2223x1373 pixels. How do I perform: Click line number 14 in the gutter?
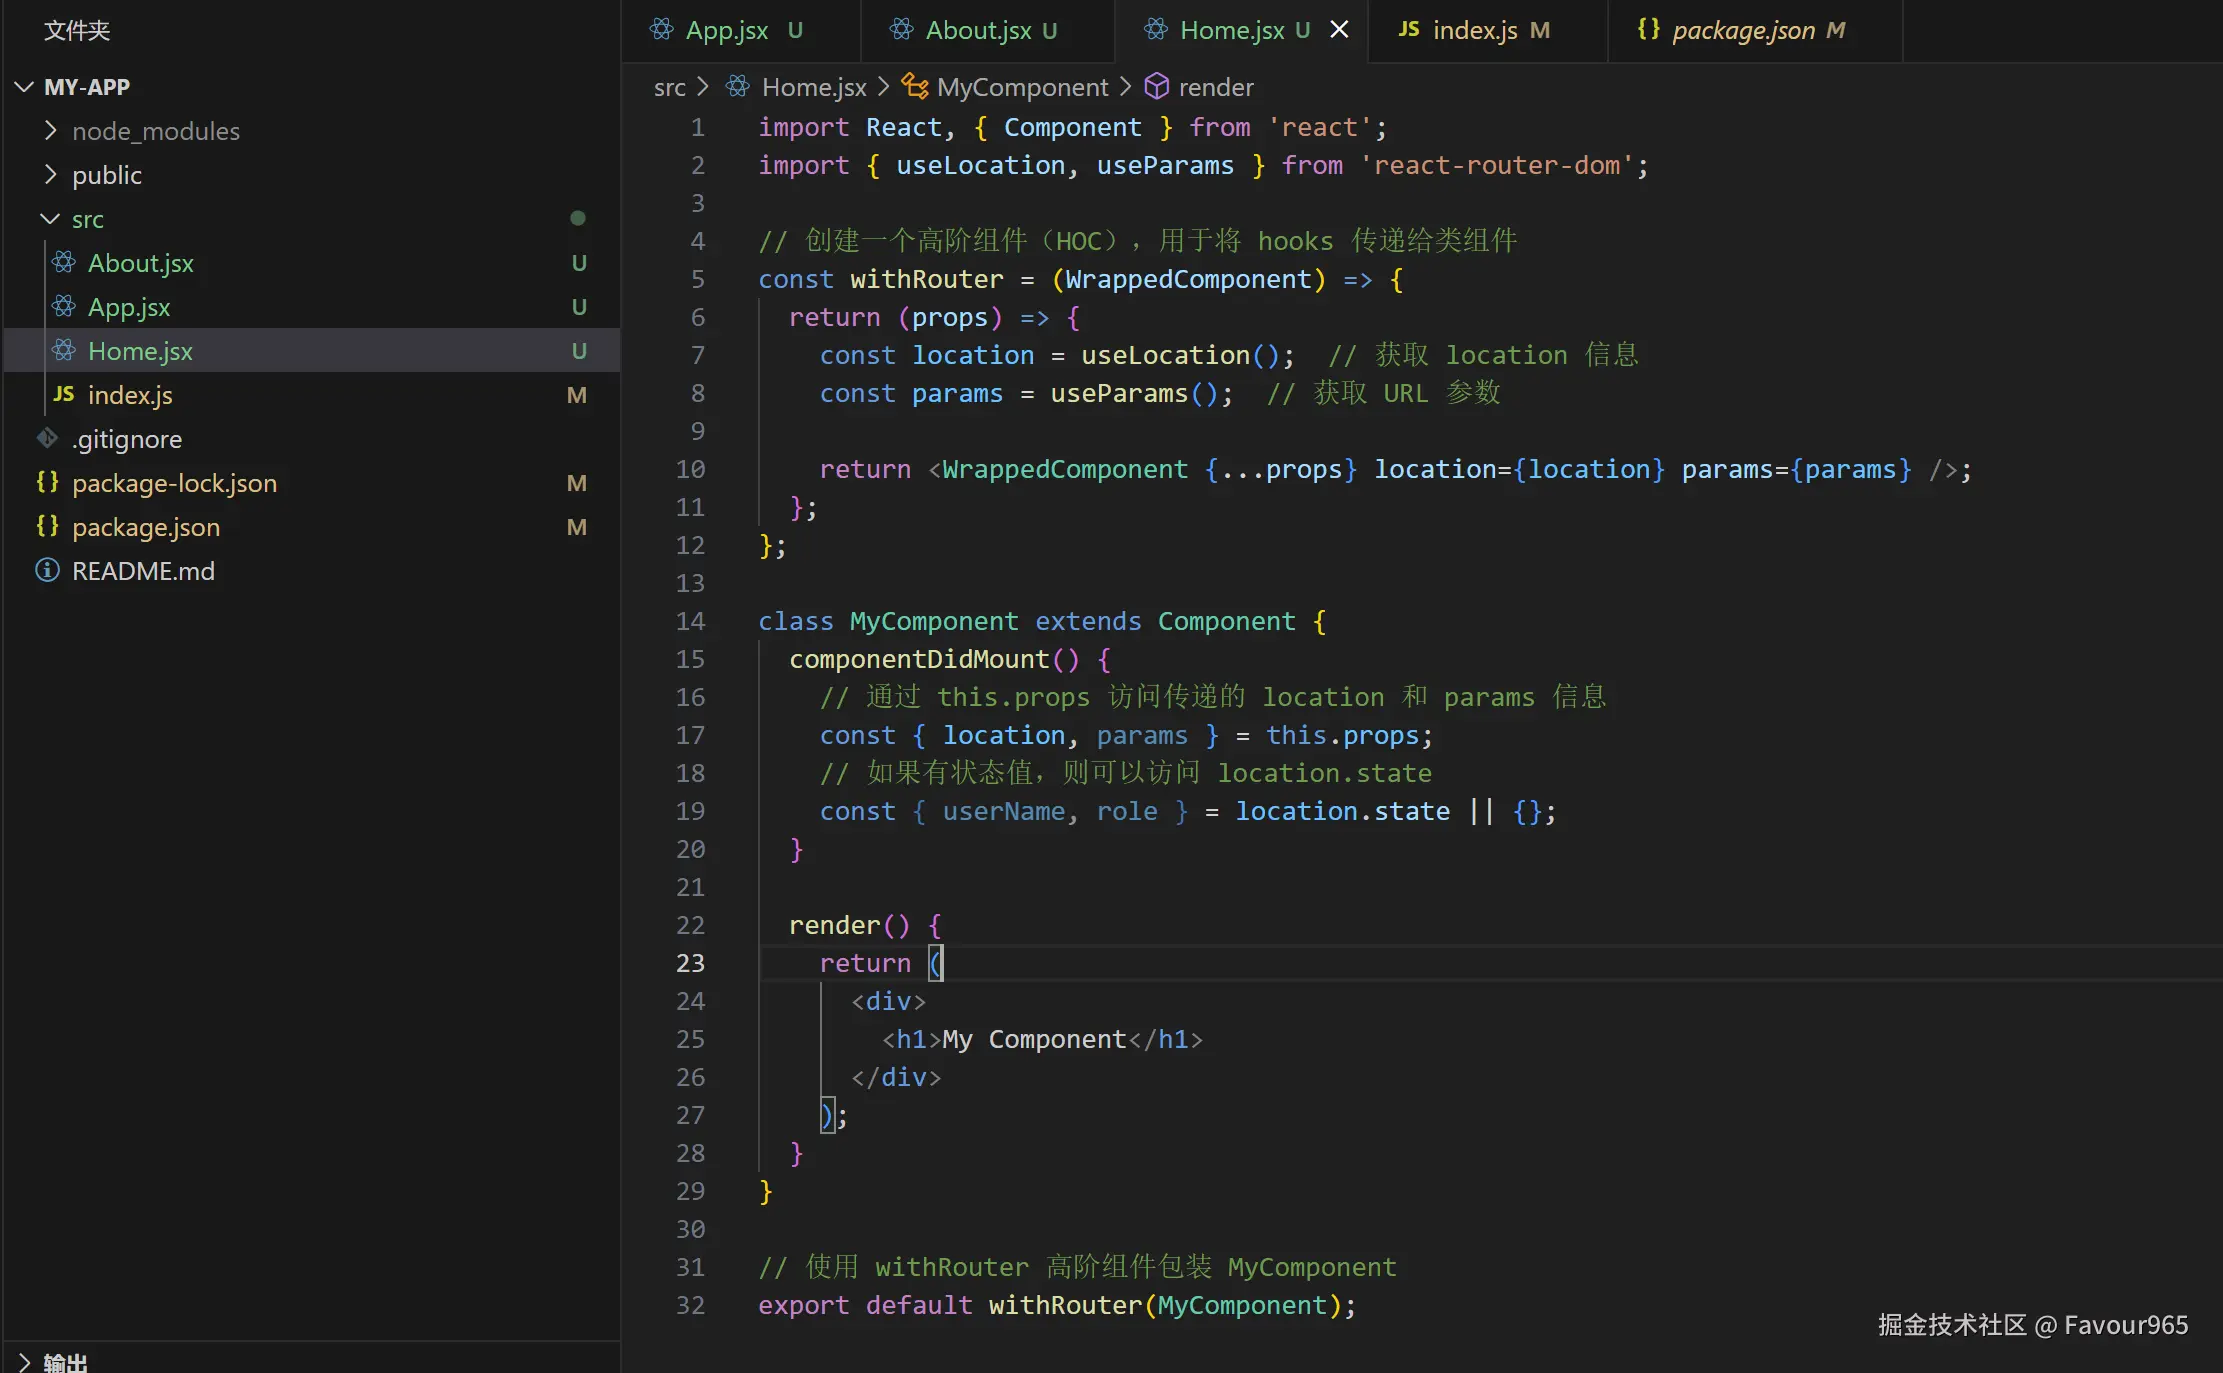[x=690, y=621]
